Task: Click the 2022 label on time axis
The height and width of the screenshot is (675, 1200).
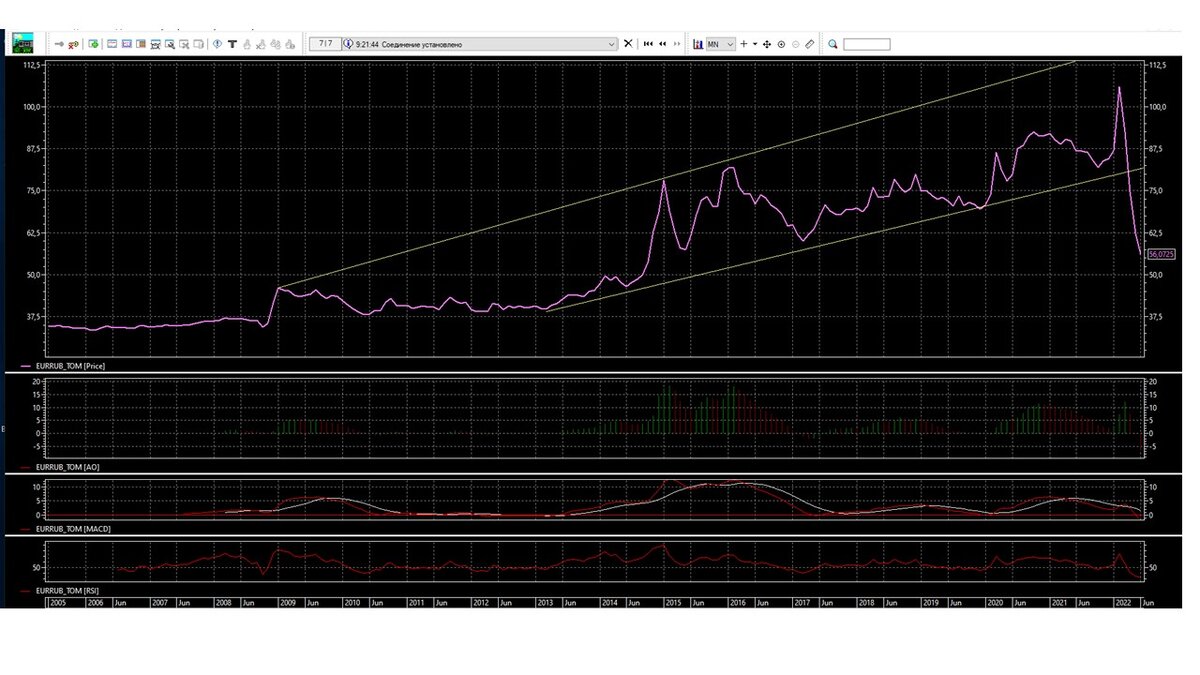Action: tap(1125, 603)
